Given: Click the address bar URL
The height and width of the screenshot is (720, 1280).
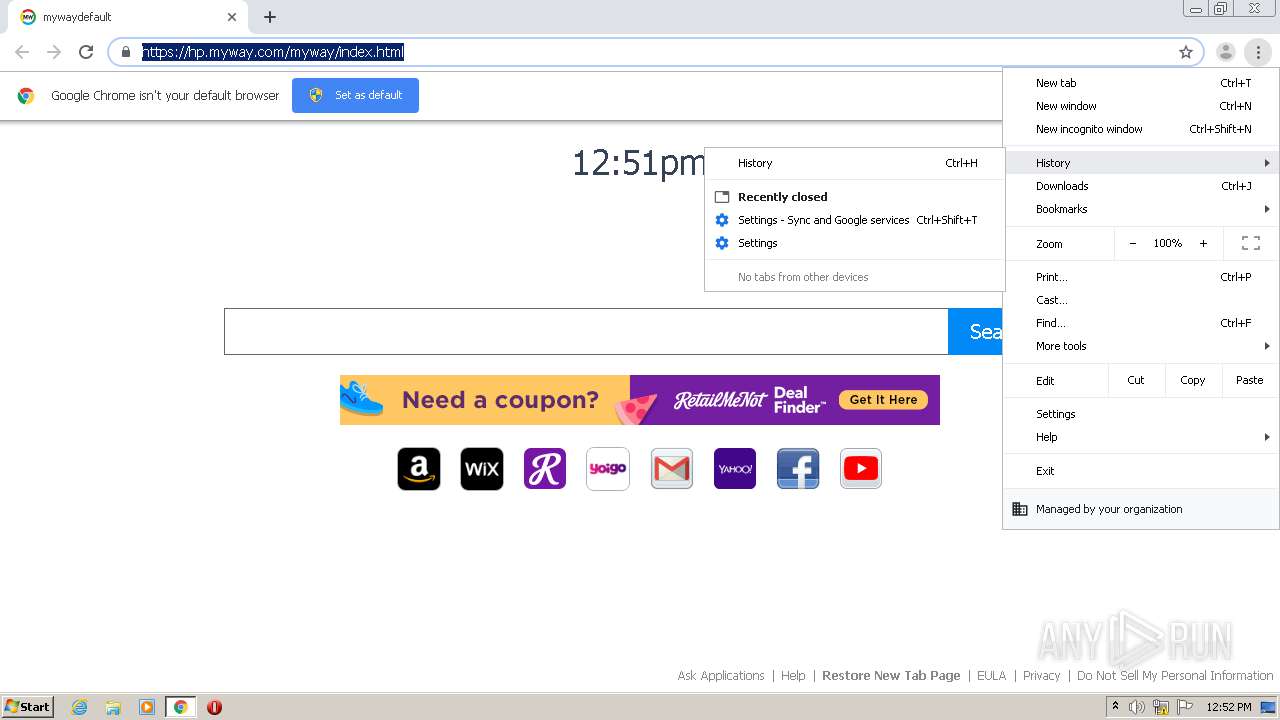Looking at the screenshot, I should pyautogui.click(x=273, y=52).
